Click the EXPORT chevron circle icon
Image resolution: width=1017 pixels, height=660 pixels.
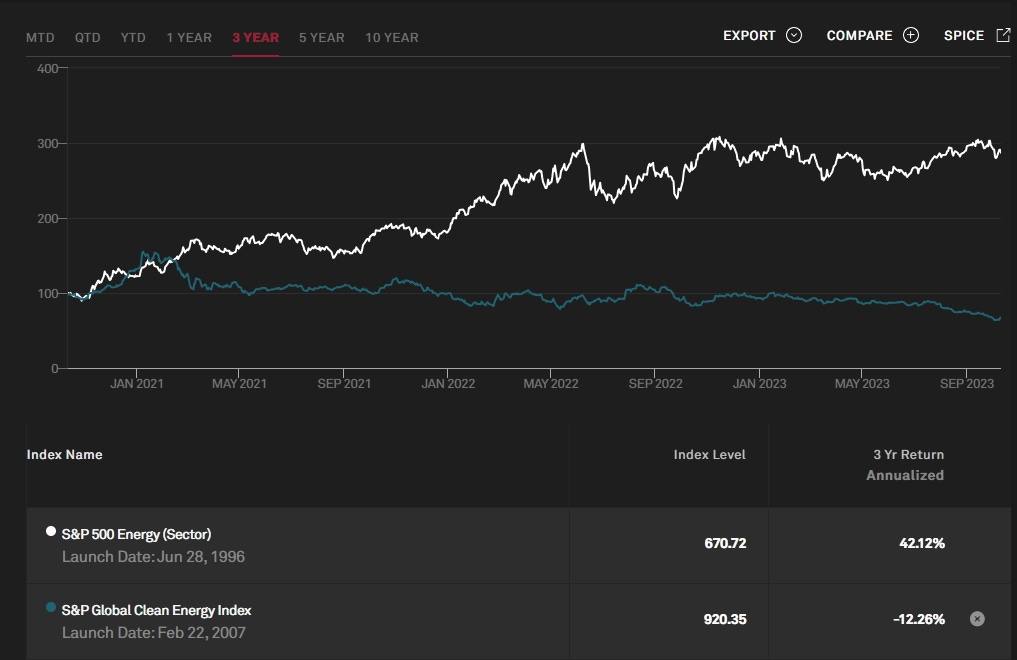tap(794, 35)
